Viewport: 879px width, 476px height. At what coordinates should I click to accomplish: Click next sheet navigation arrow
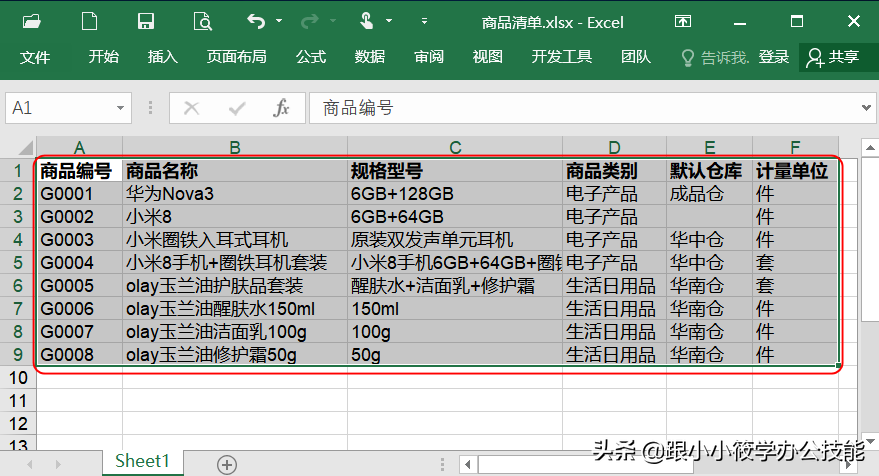[58, 464]
